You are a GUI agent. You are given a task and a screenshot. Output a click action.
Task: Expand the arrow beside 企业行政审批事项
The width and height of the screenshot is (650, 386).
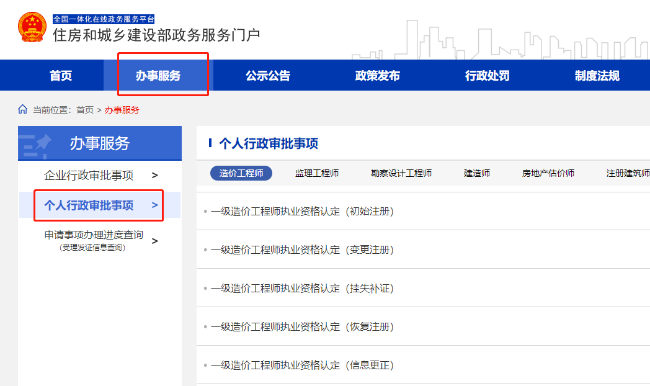155,175
